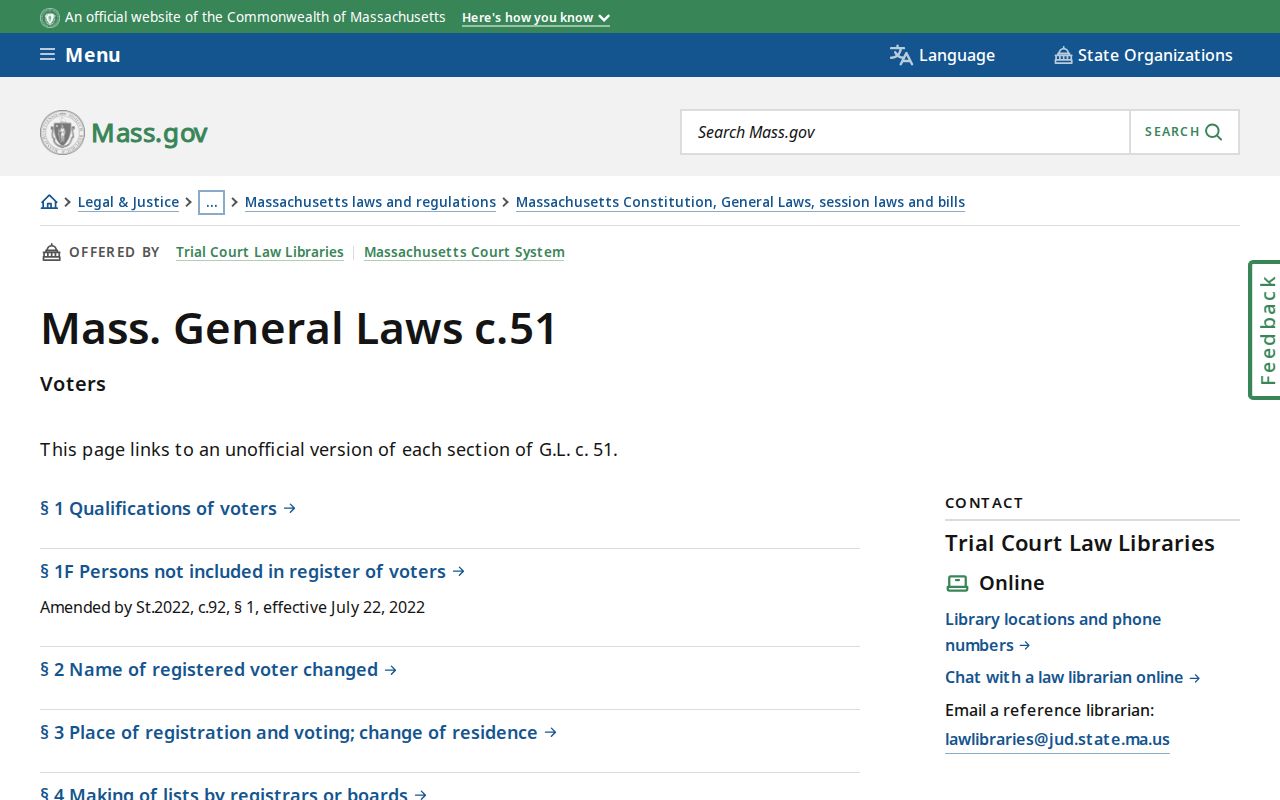Image resolution: width=1280 pixels, height=800 pixels.
Task: Go to home via breadcrumb house icon
Action: 49,202
